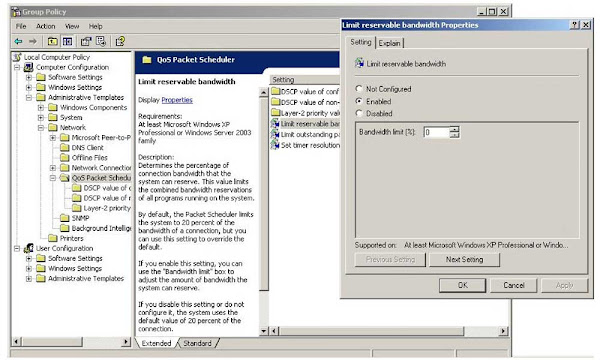Click the Properties link in description pane
The image size is (600, 360).
[177, 100]
